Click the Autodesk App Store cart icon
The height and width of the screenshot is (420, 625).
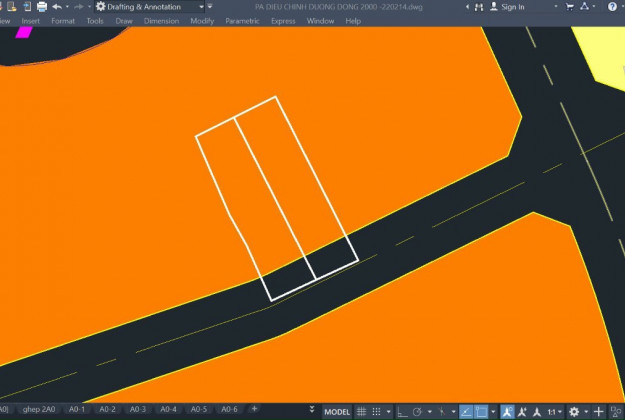click(570, 7)
